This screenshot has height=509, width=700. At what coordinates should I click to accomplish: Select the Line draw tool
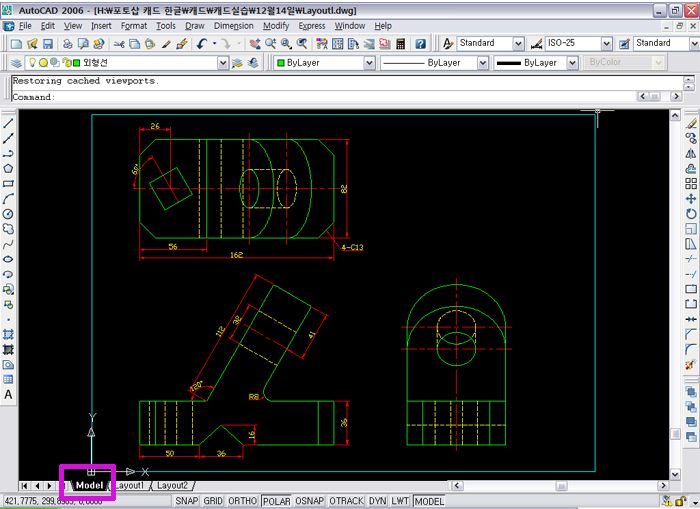click(x=8, y=123)
